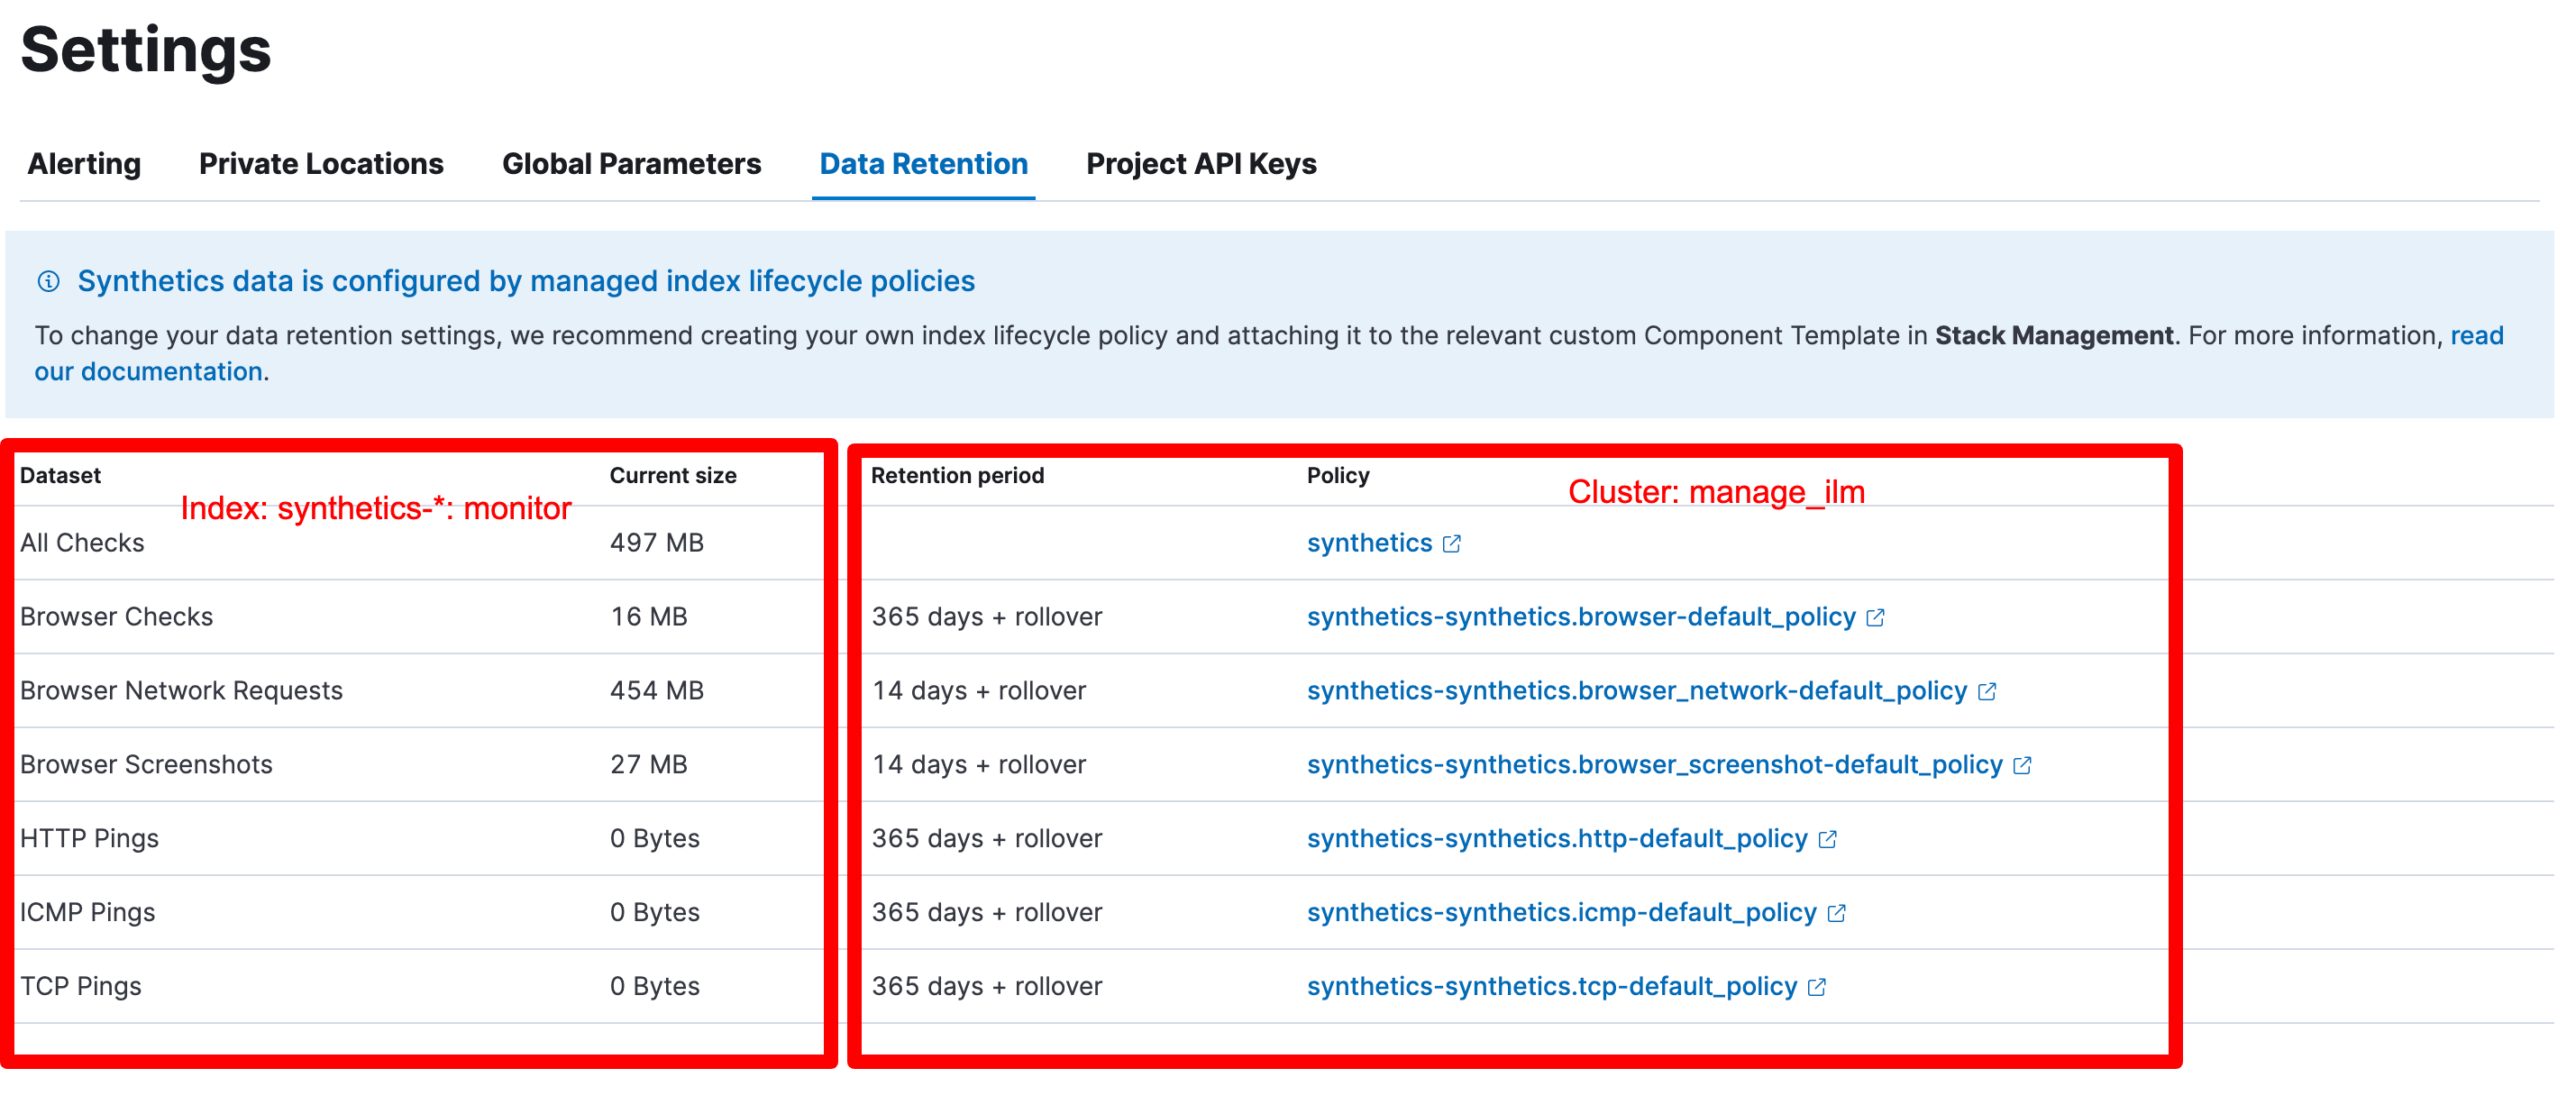Click the external link icon beside http-default_policy
Viewport: 2576px width, 1105px height.
coord(1827,839)
